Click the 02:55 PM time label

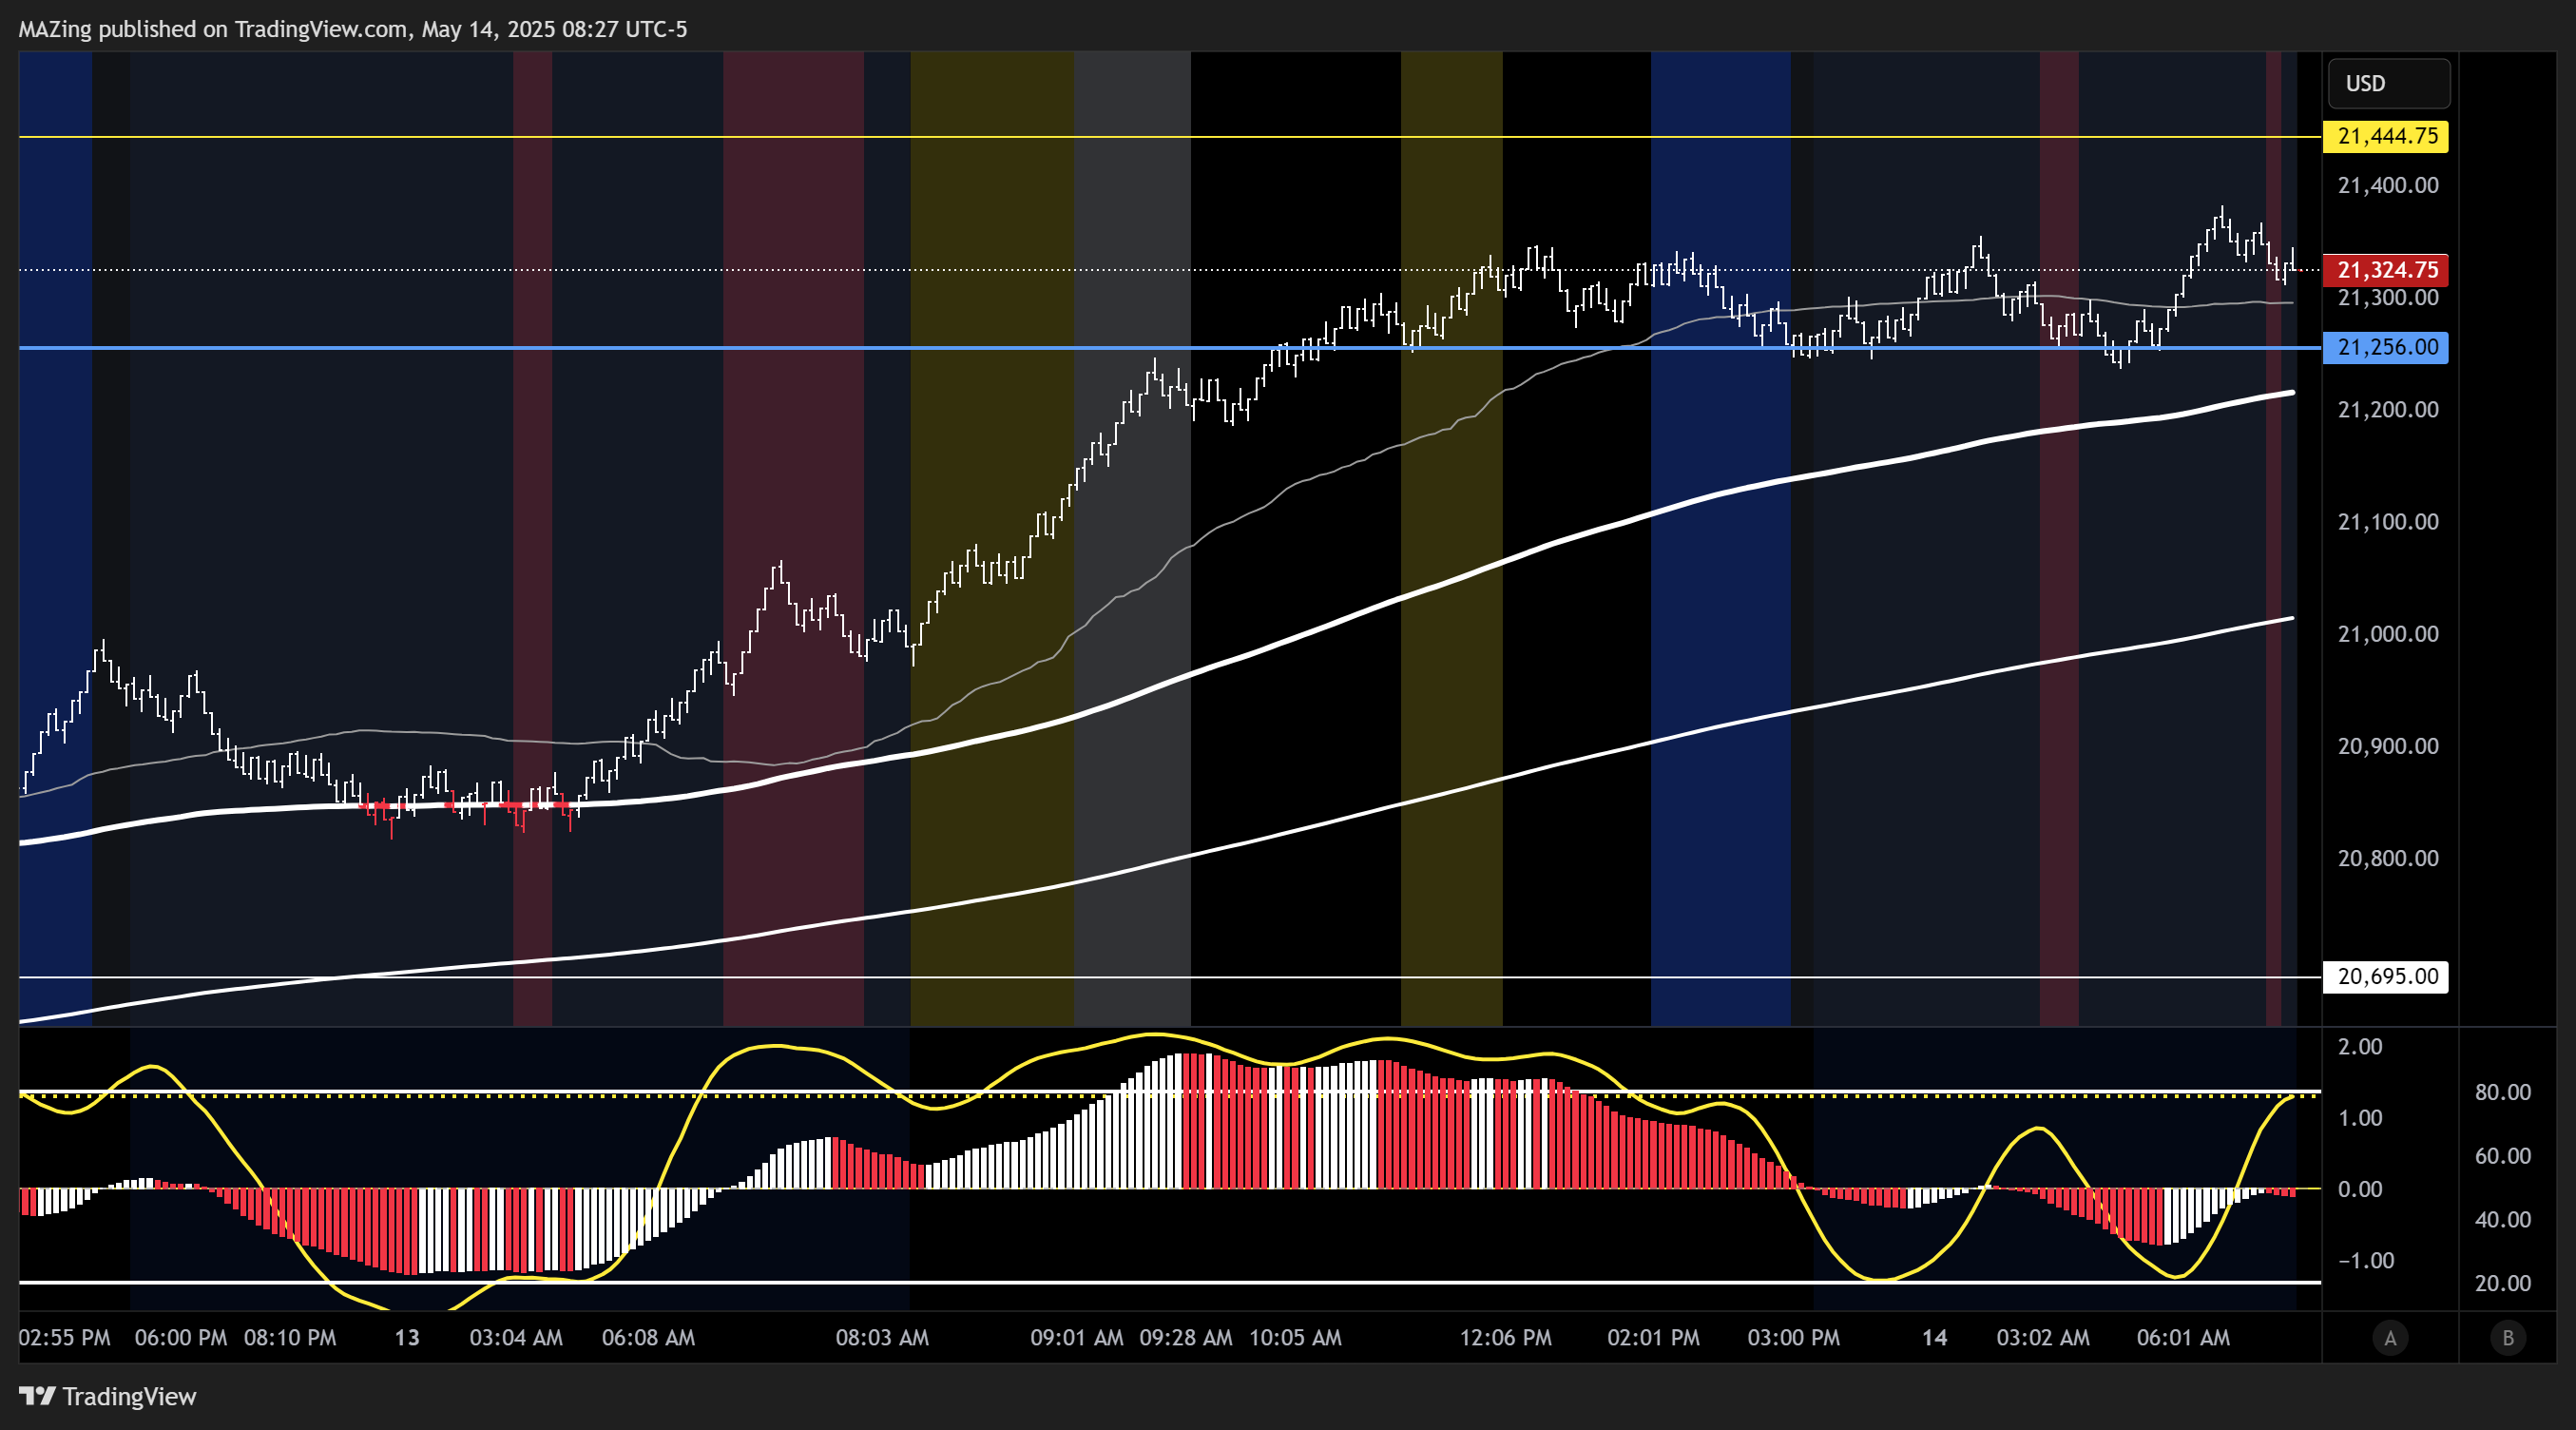(65, 1338)
